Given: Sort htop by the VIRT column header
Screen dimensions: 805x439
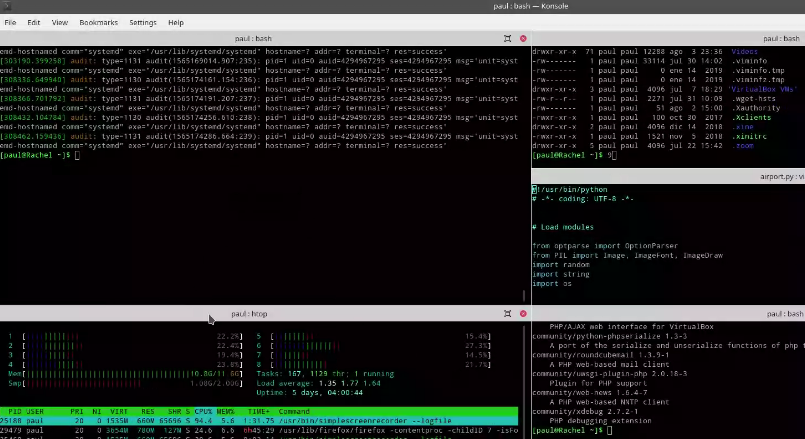Looking at the screenshot, I should 119,411.
